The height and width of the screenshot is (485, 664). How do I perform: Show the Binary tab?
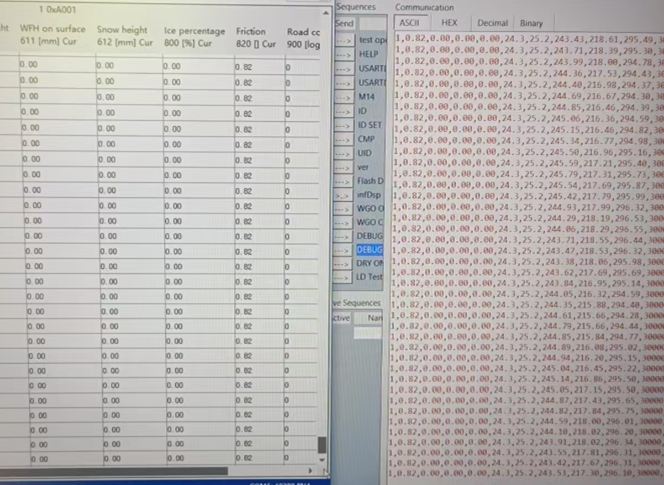click(x=531, y=23)
